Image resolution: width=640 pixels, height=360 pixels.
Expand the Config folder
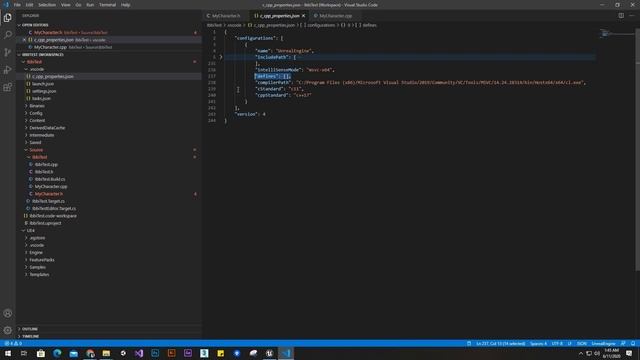point(36,113)
